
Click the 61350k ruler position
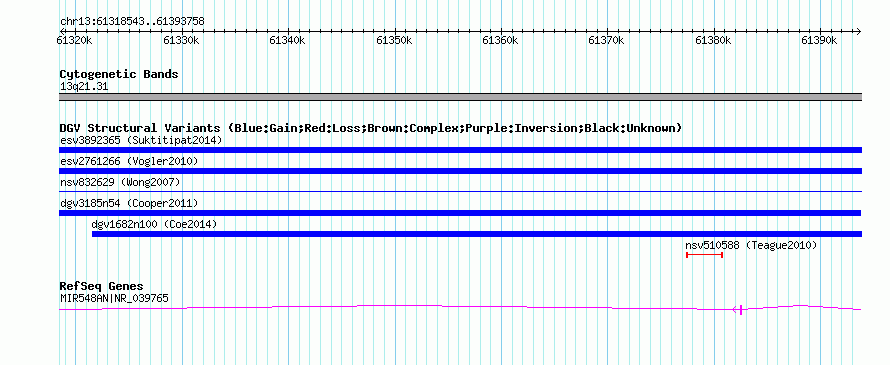(x=394, y=40)
